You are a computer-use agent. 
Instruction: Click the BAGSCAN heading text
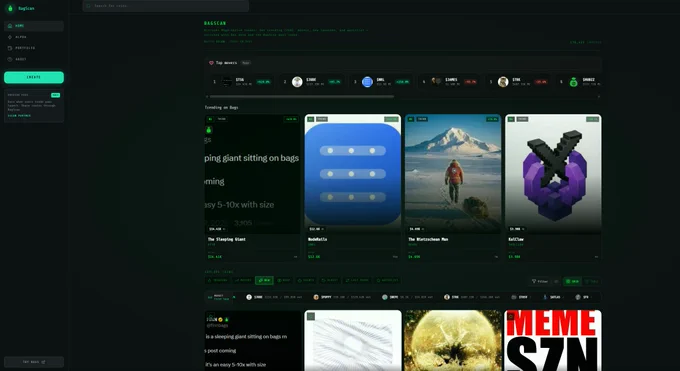215,23
